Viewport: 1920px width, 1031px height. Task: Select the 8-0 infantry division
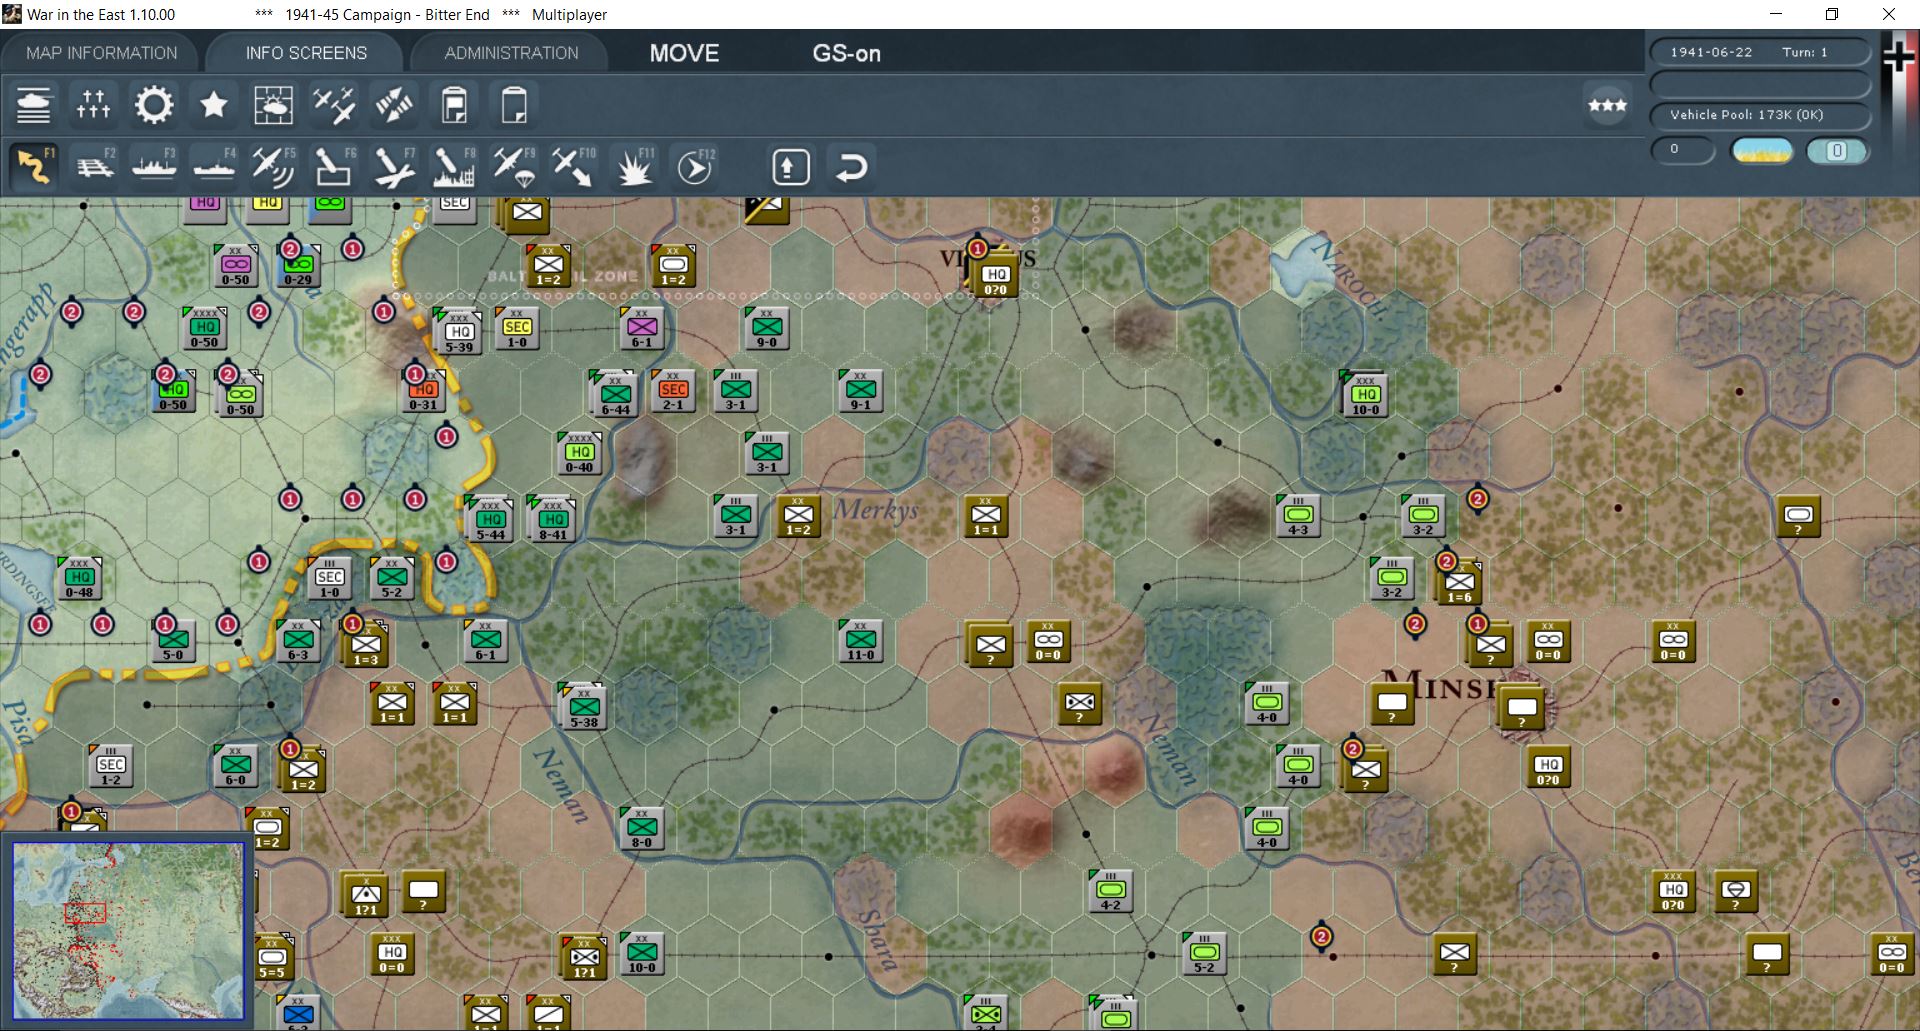641,828
